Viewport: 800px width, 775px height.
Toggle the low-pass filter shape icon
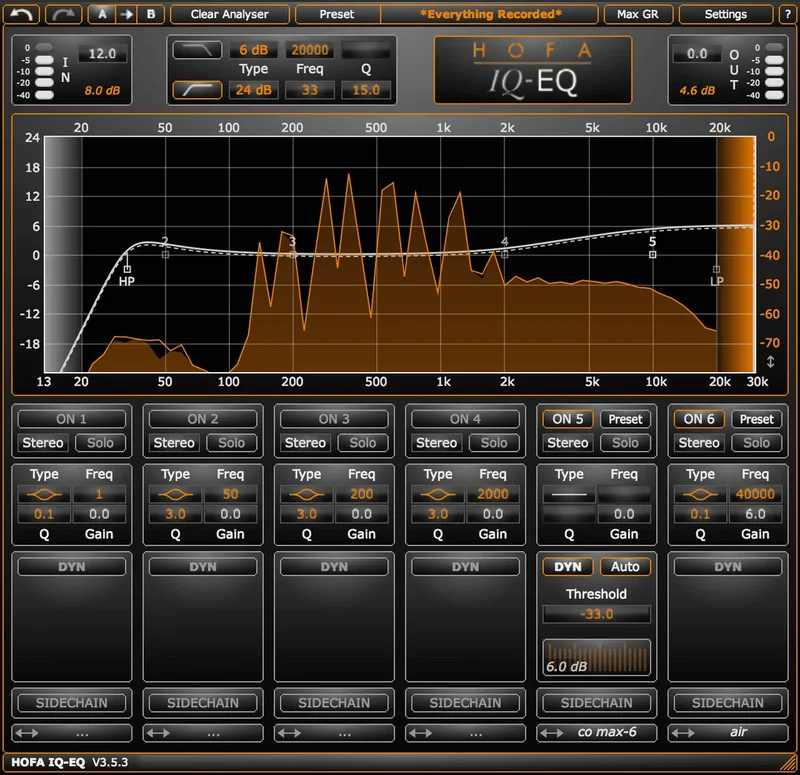point(197,50)
